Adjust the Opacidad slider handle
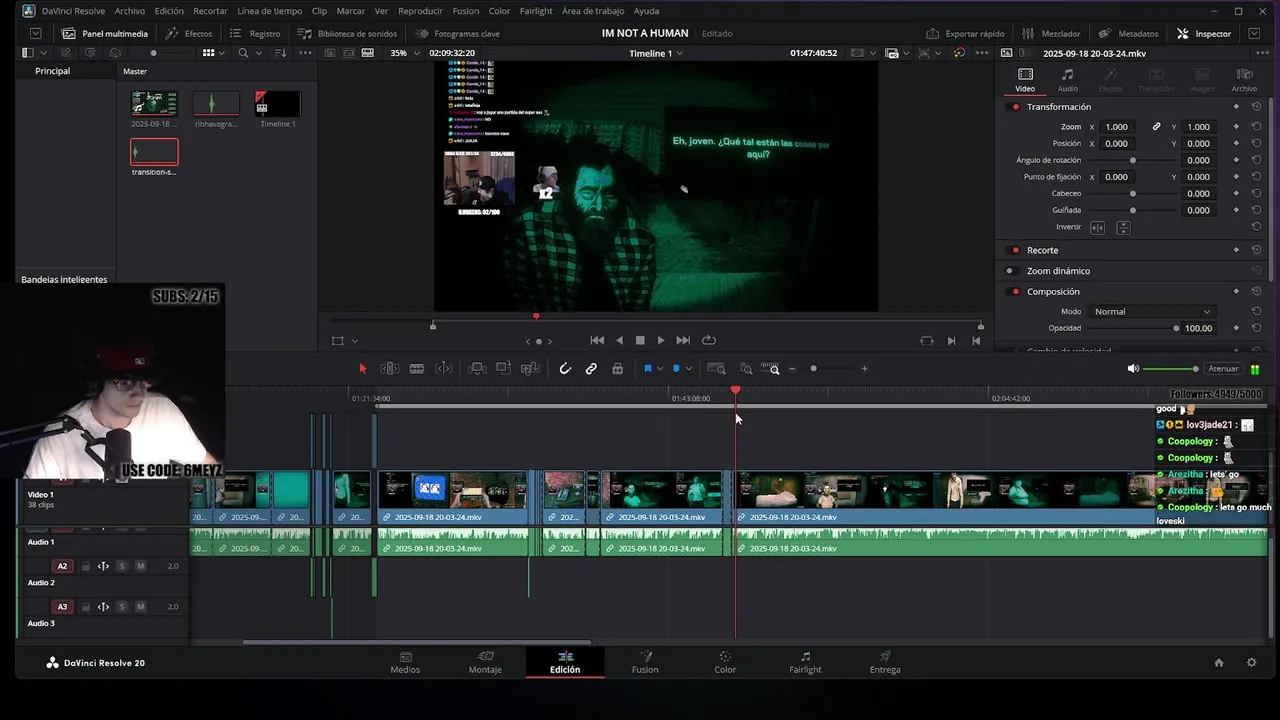The image size is (1280, 720). pyautogui.click(x=1176, y=328)
